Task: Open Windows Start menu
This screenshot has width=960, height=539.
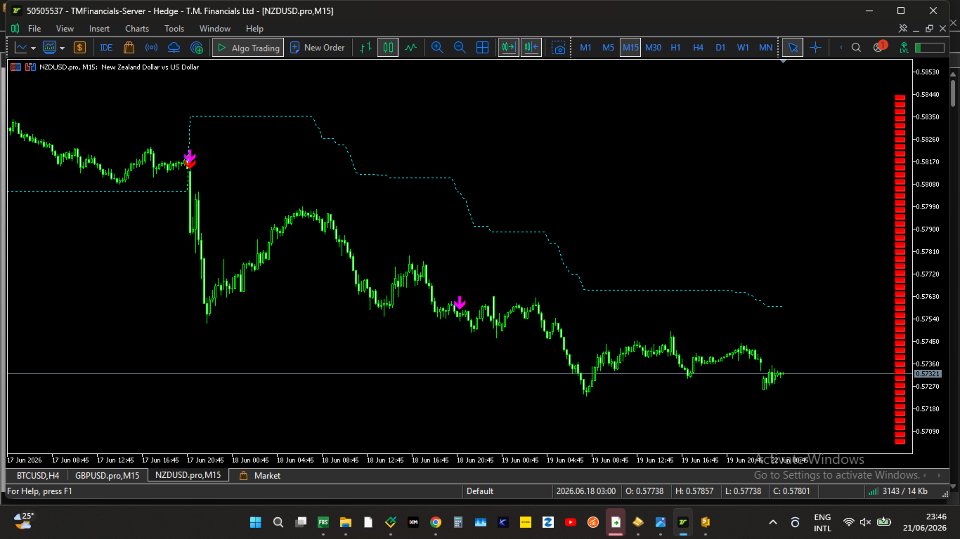Action: pos(255,522)
